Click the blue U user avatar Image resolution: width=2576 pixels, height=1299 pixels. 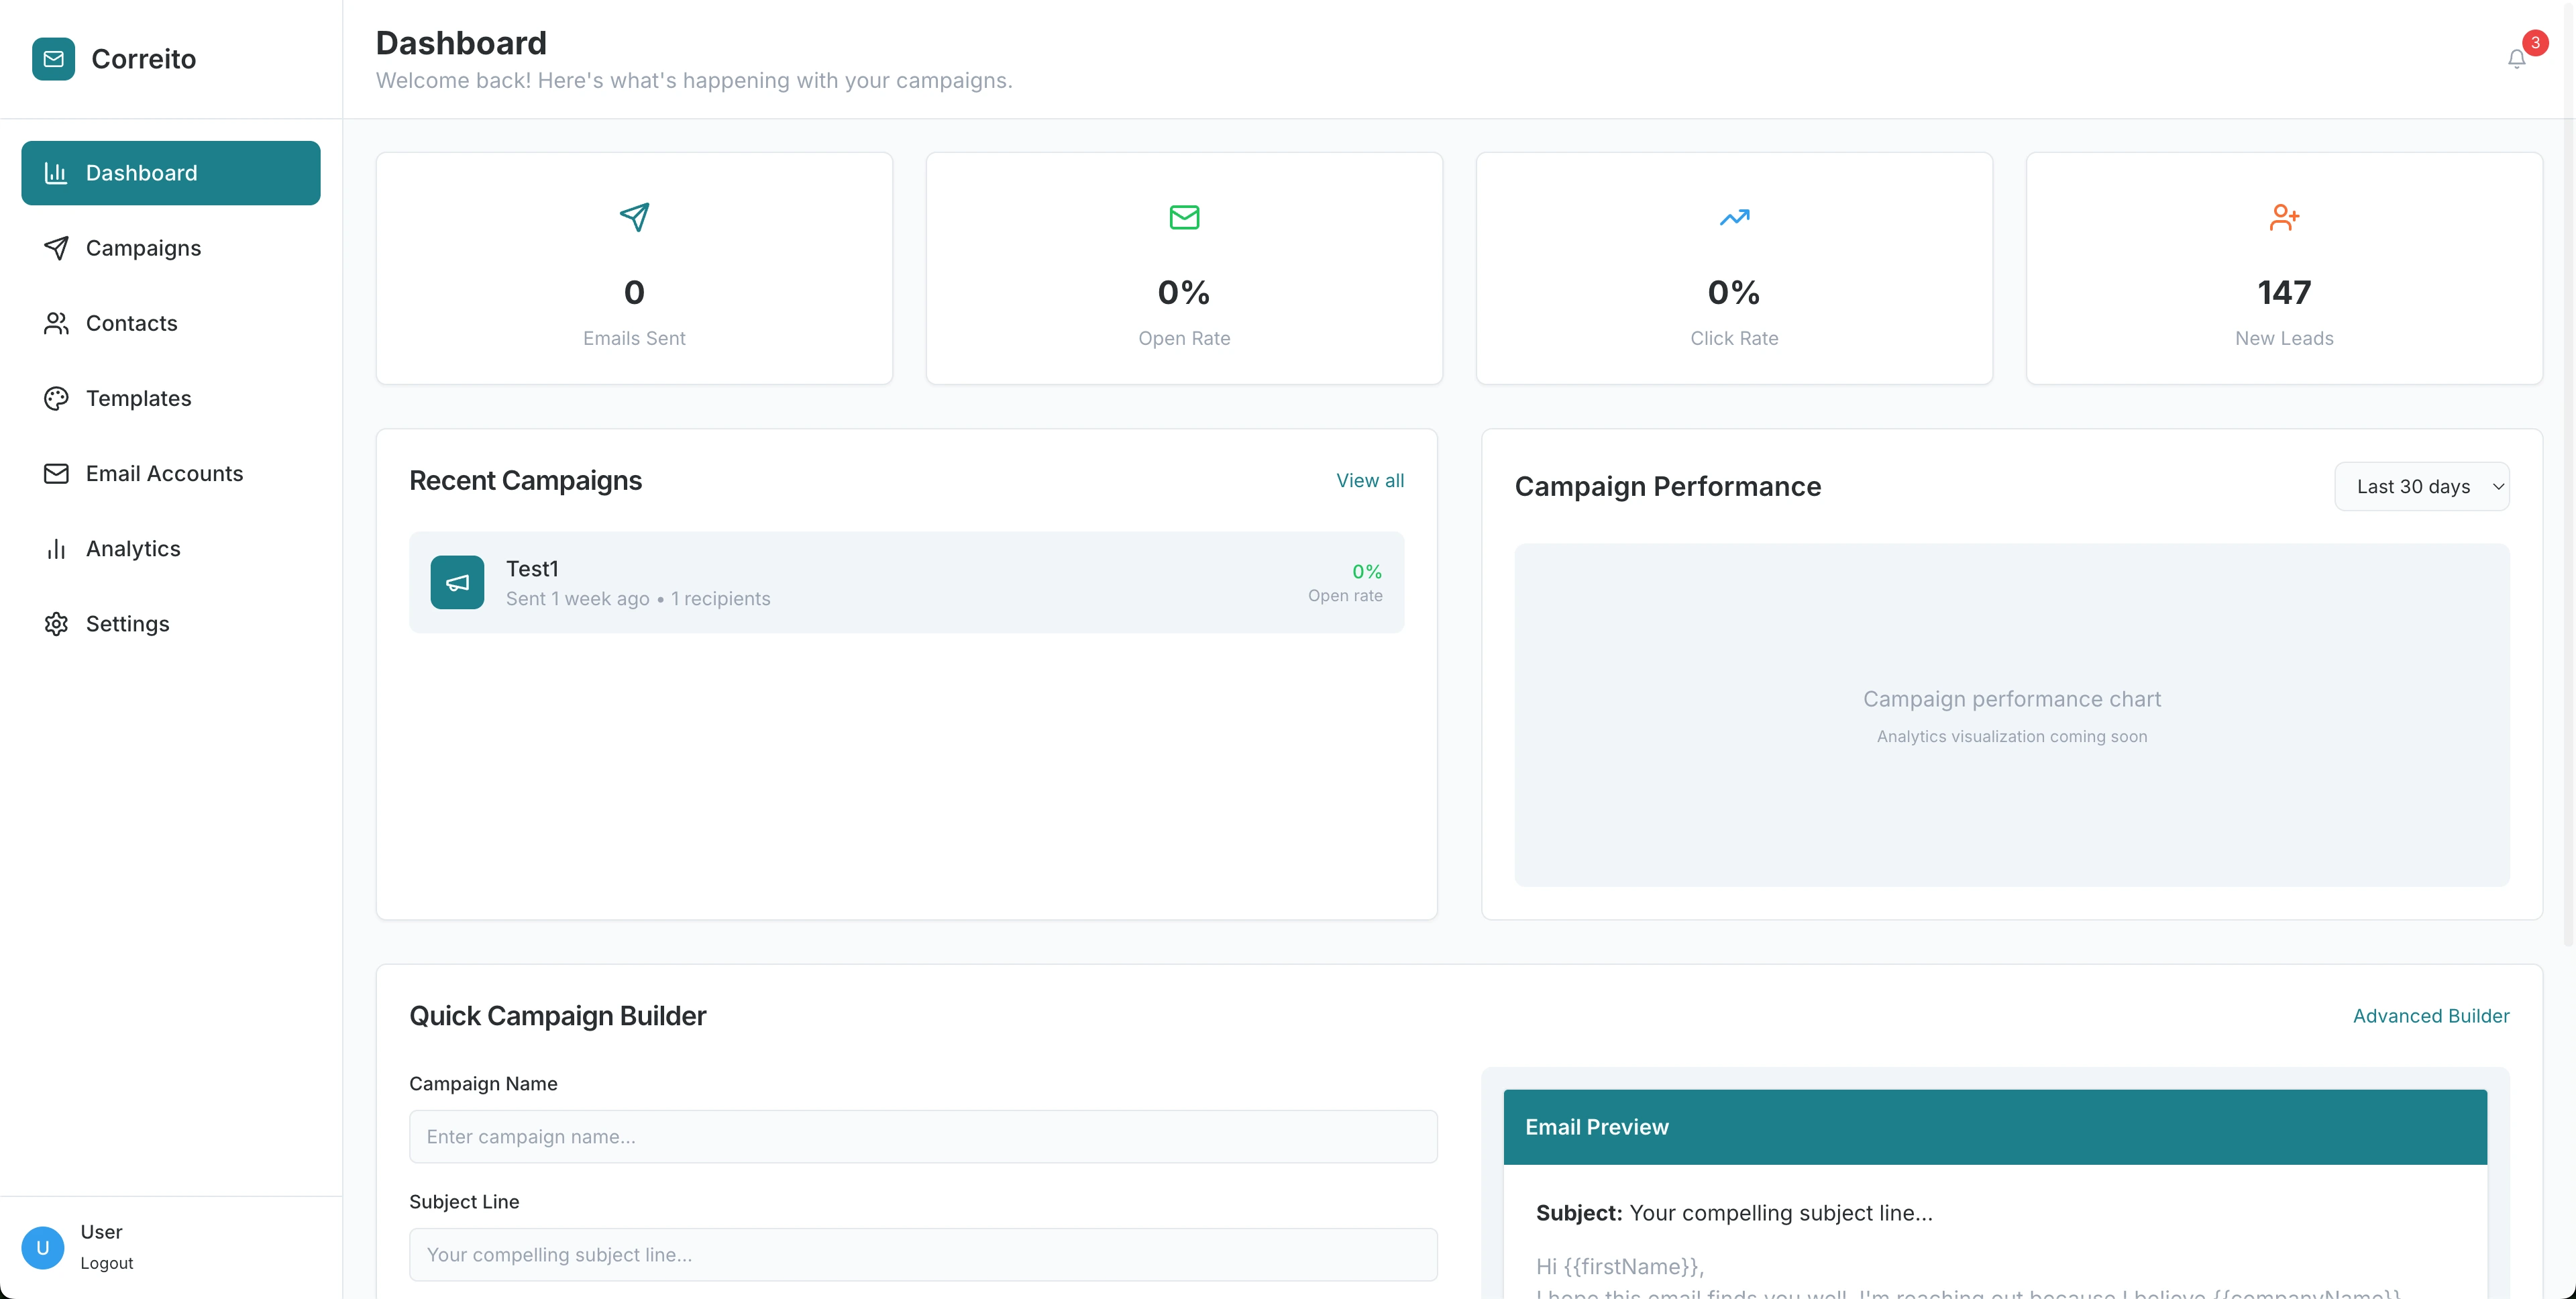point(43,1247)
